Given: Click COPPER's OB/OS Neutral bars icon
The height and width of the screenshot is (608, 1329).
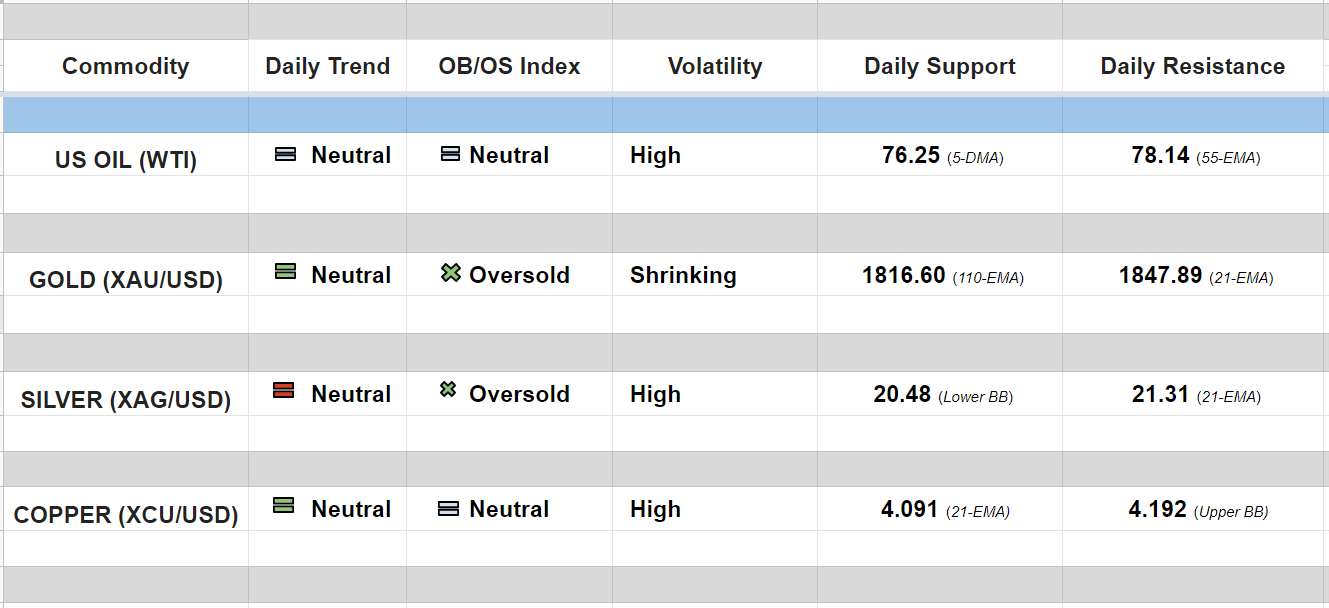Looking at the screenshot, I should 449,509.
